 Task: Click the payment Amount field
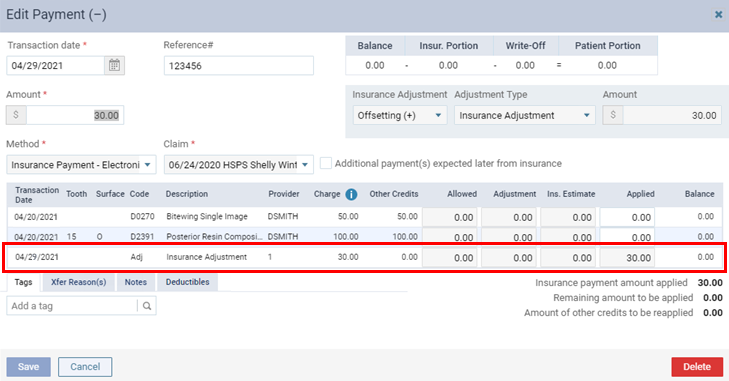point(75,115)
